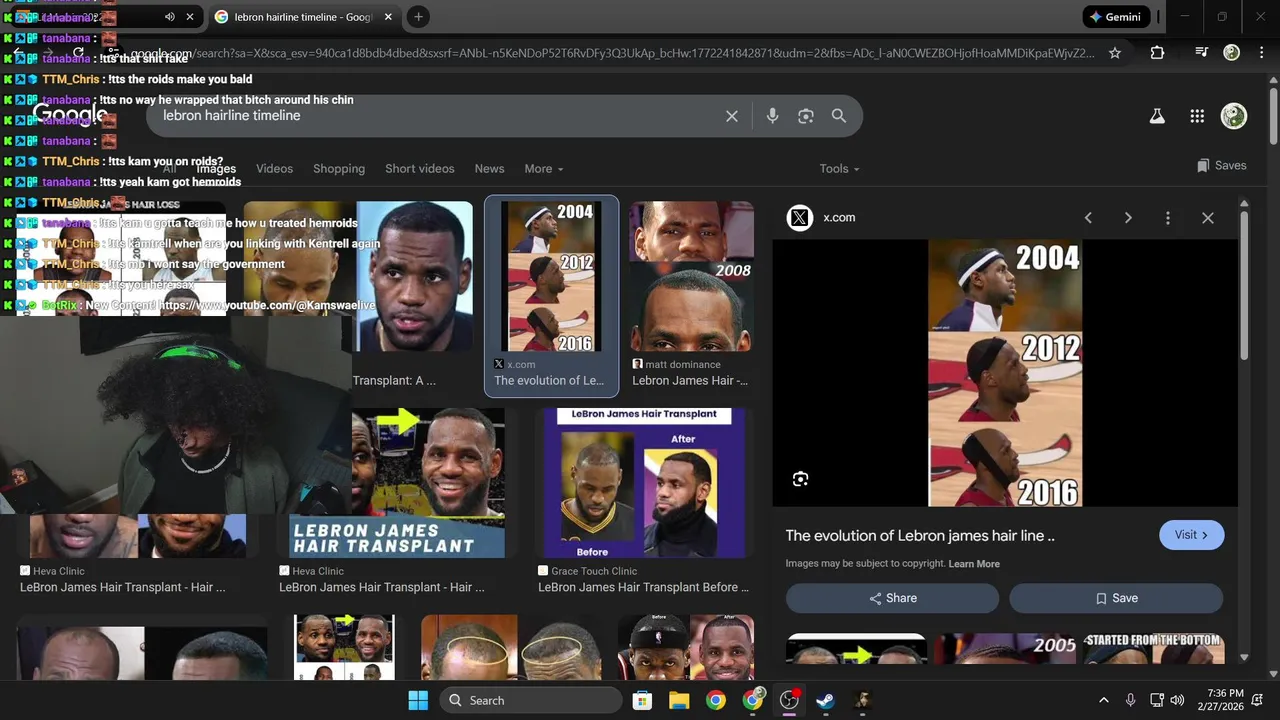Expand the Tools dropdown
The height and width of the screenshot is (720, 1280).
tap(839, 169)
